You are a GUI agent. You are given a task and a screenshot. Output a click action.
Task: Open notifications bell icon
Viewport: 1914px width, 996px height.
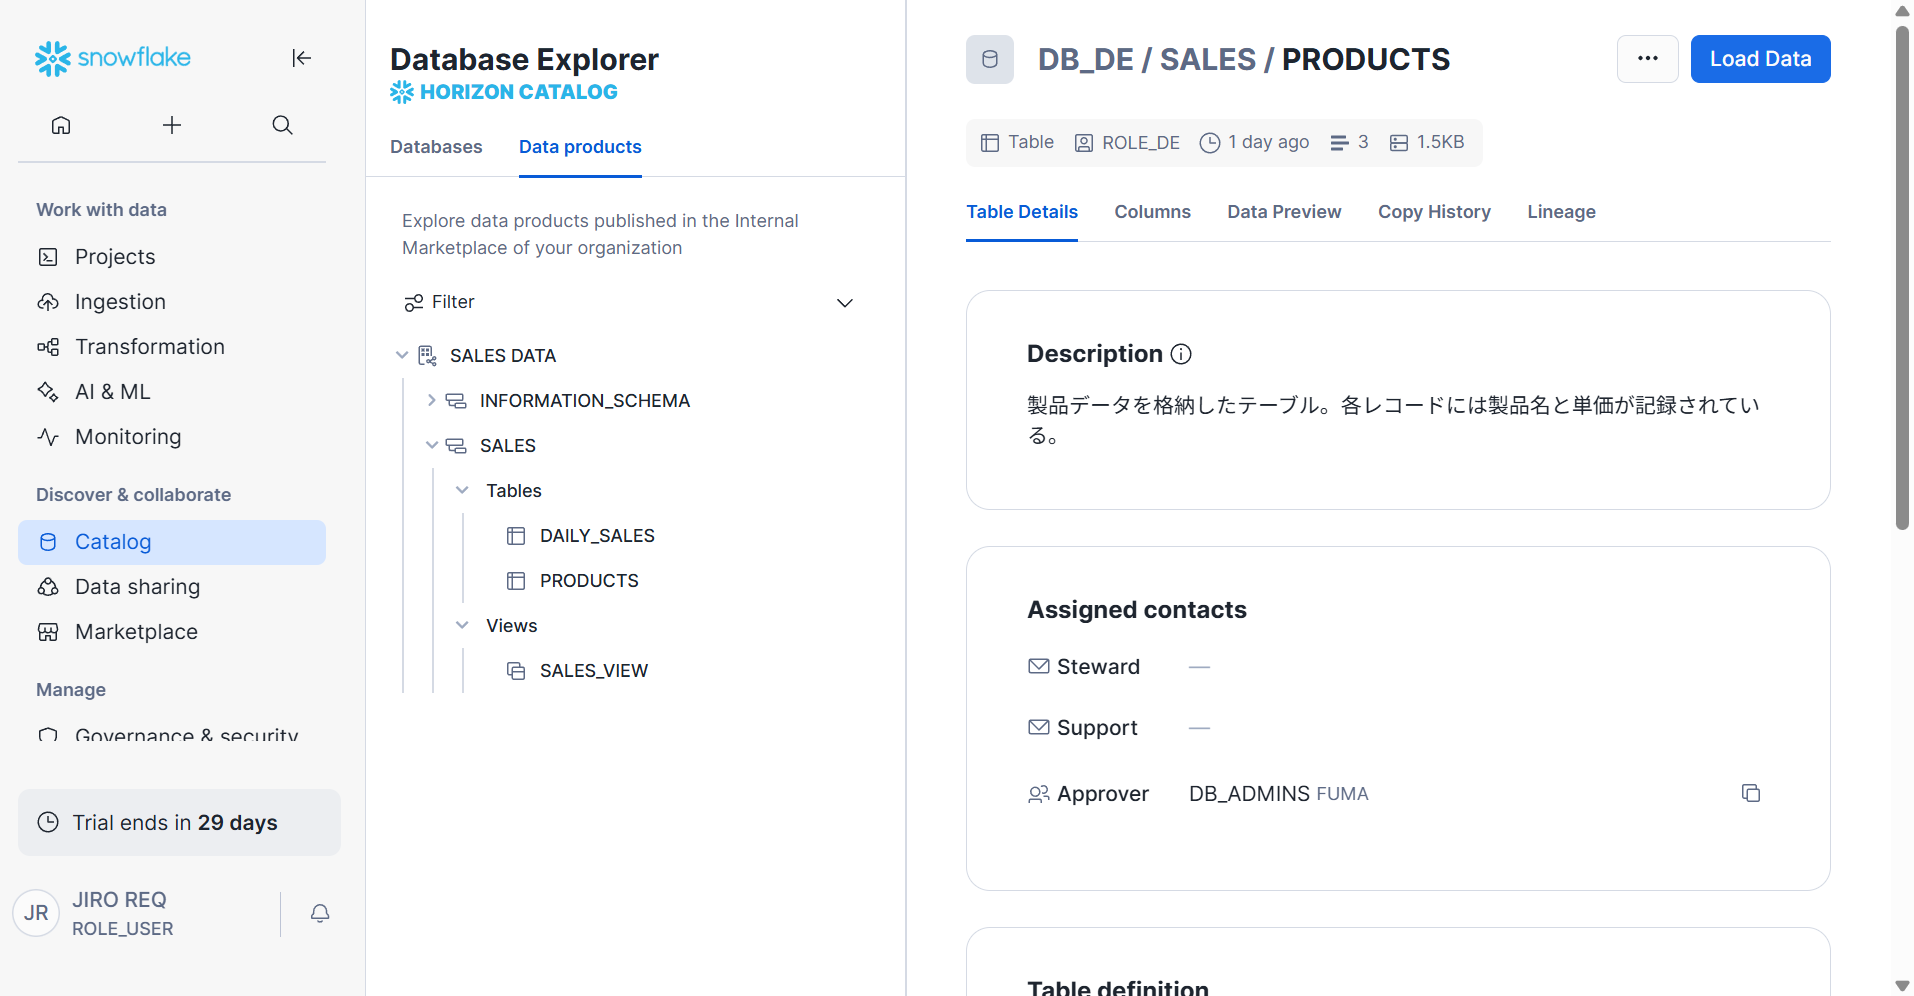click(x=320, y=913)
